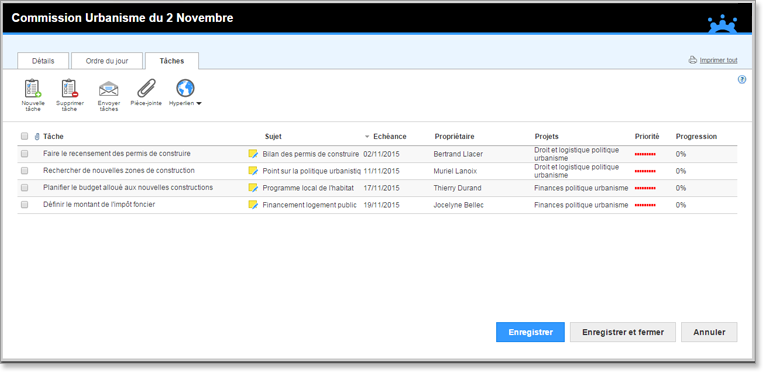Image resolution: width=772 pixels, height=380 pixels.
Task: Sort by the Sujet column header
Action: pyautogui.click(x=273, y=136)
